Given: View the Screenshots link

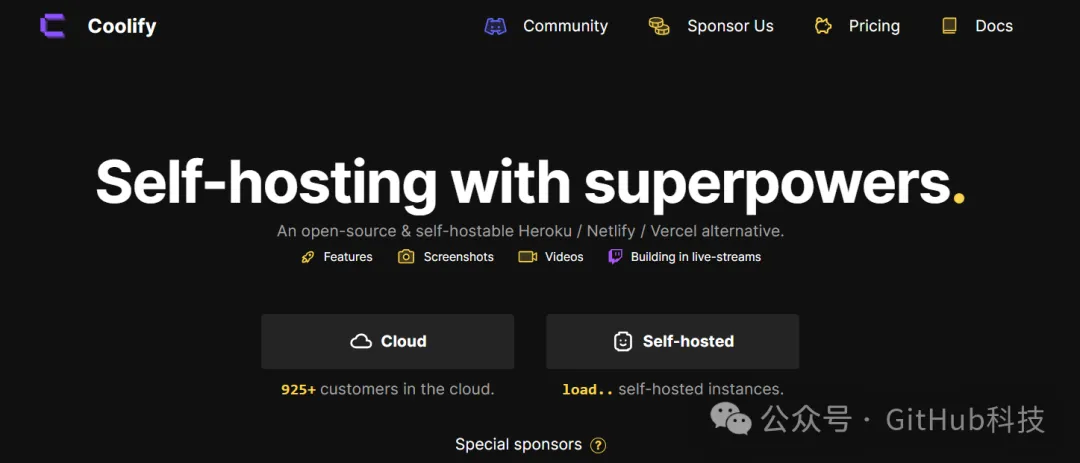Looking at the screenshot, I should [458, 257].
